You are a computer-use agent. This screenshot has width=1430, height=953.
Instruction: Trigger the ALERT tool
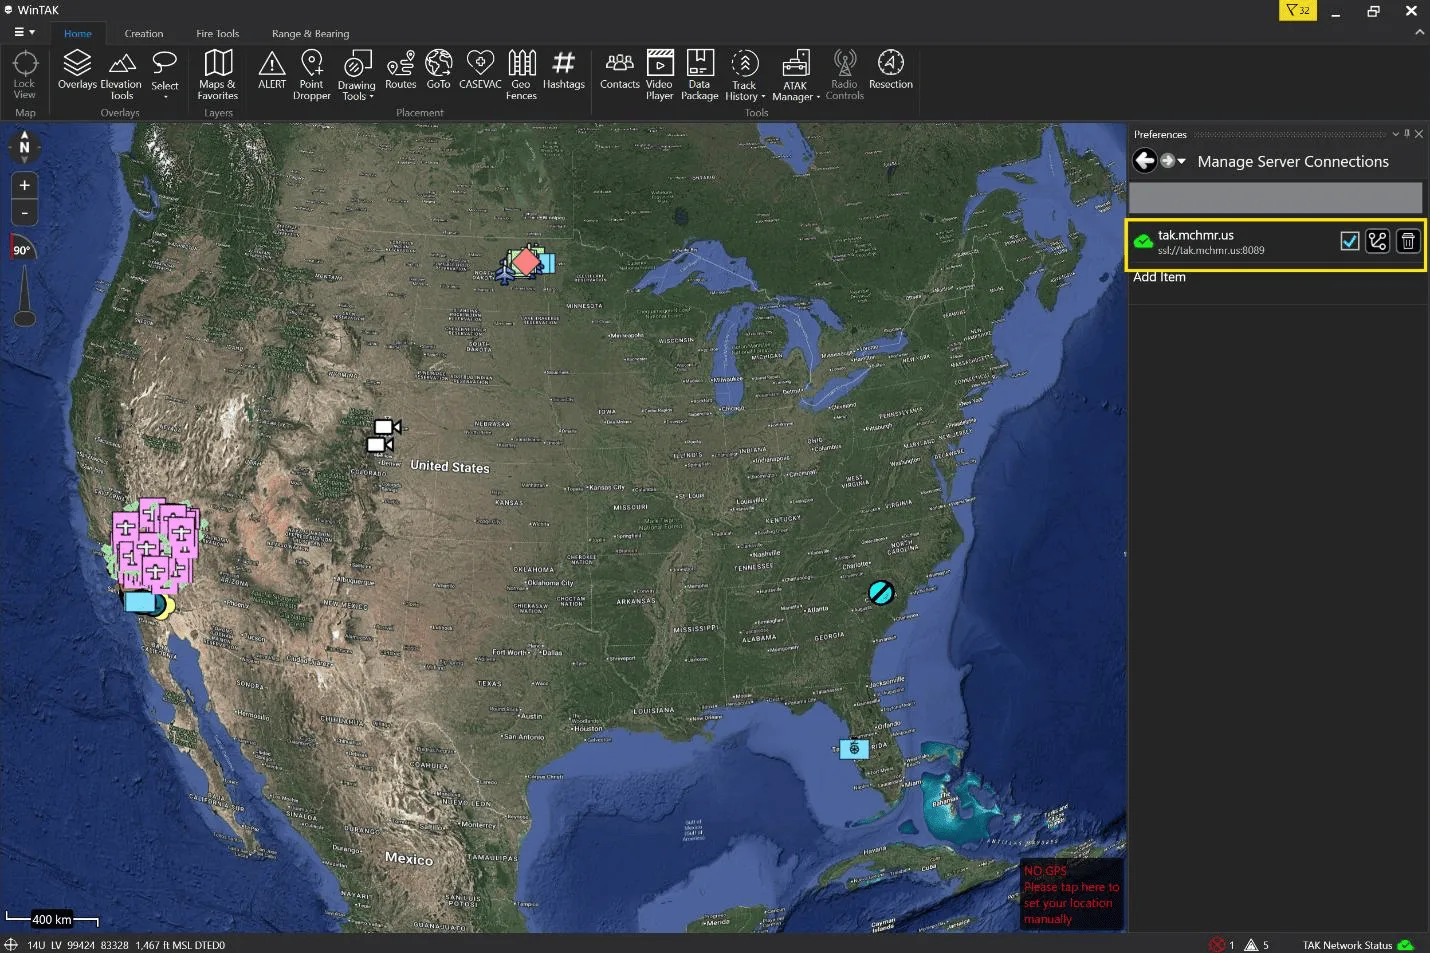[x=272, y=70]
